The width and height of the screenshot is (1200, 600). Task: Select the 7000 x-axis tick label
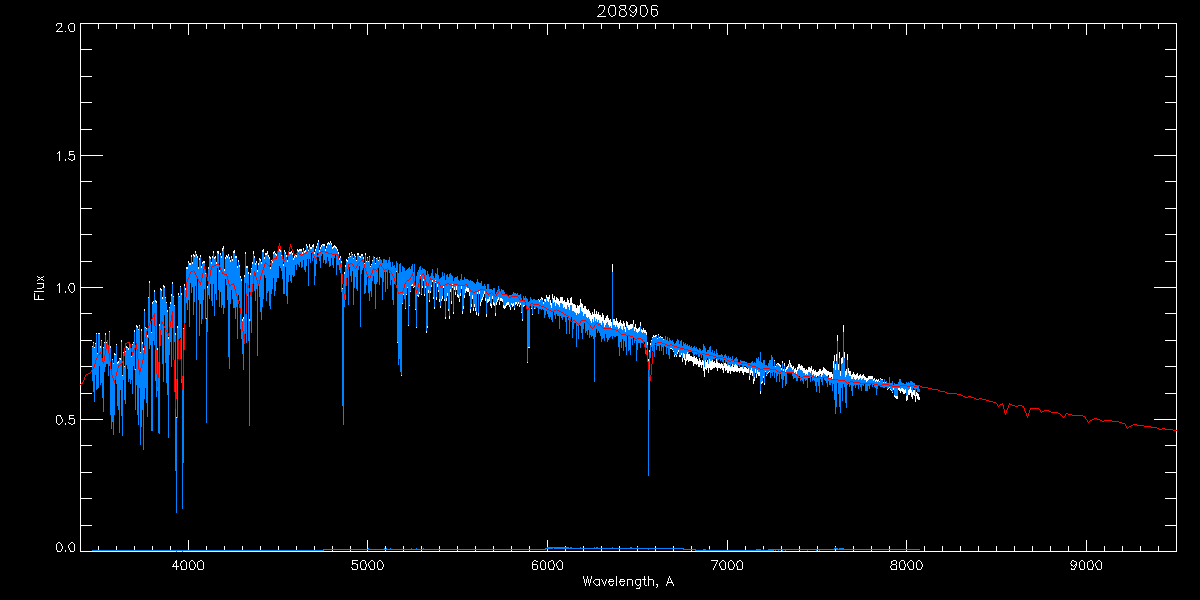pos(726,565)
